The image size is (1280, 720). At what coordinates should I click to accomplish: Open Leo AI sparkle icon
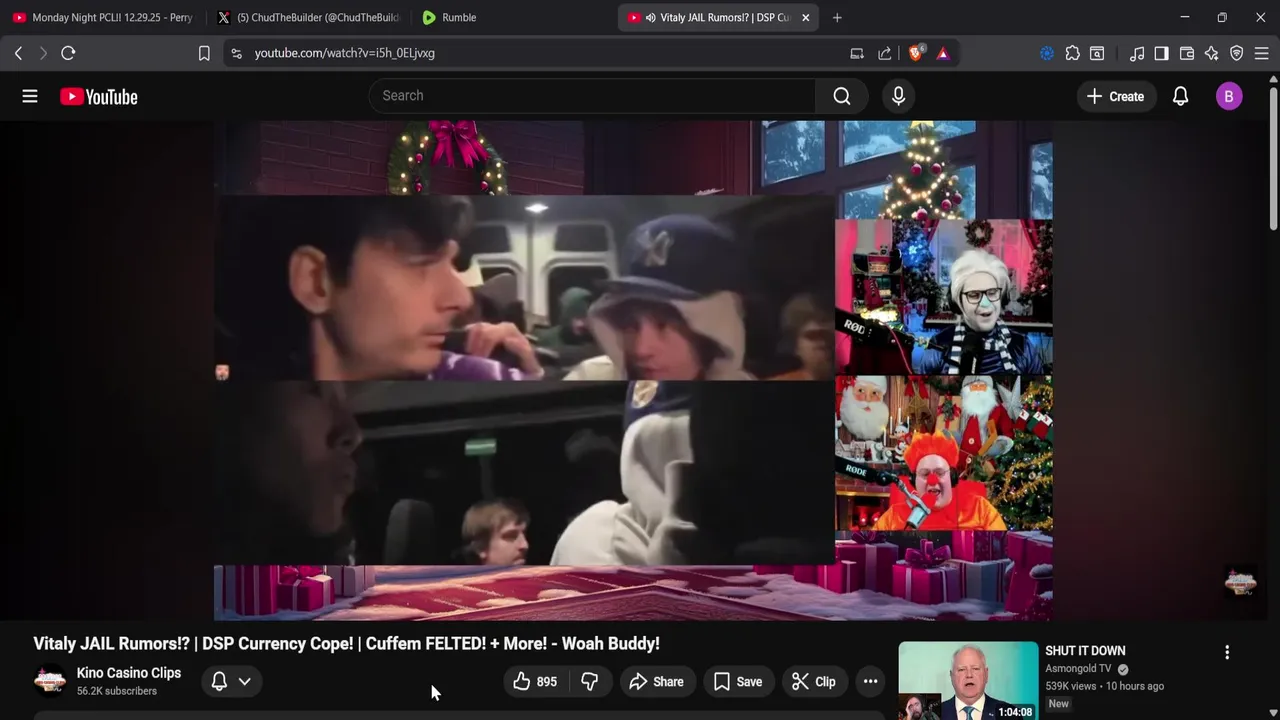[1211, 53]
